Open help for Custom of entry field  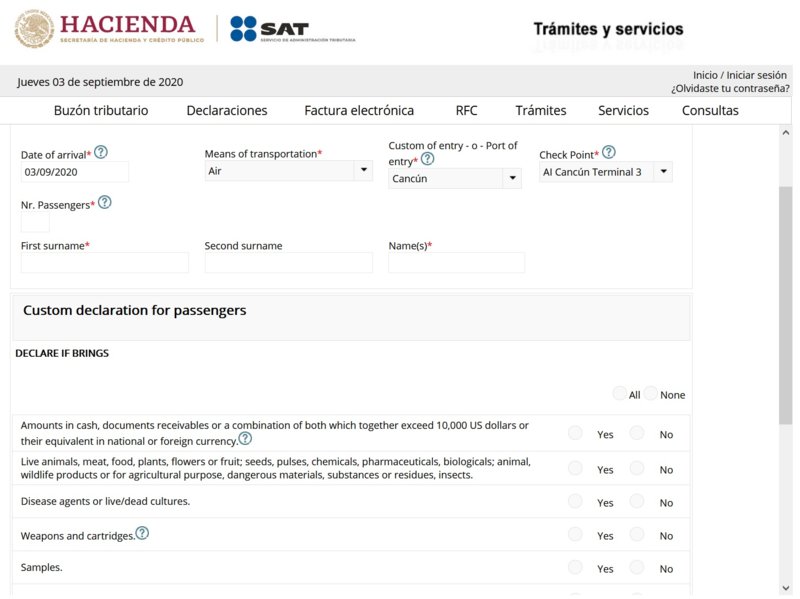pos(427,159)
